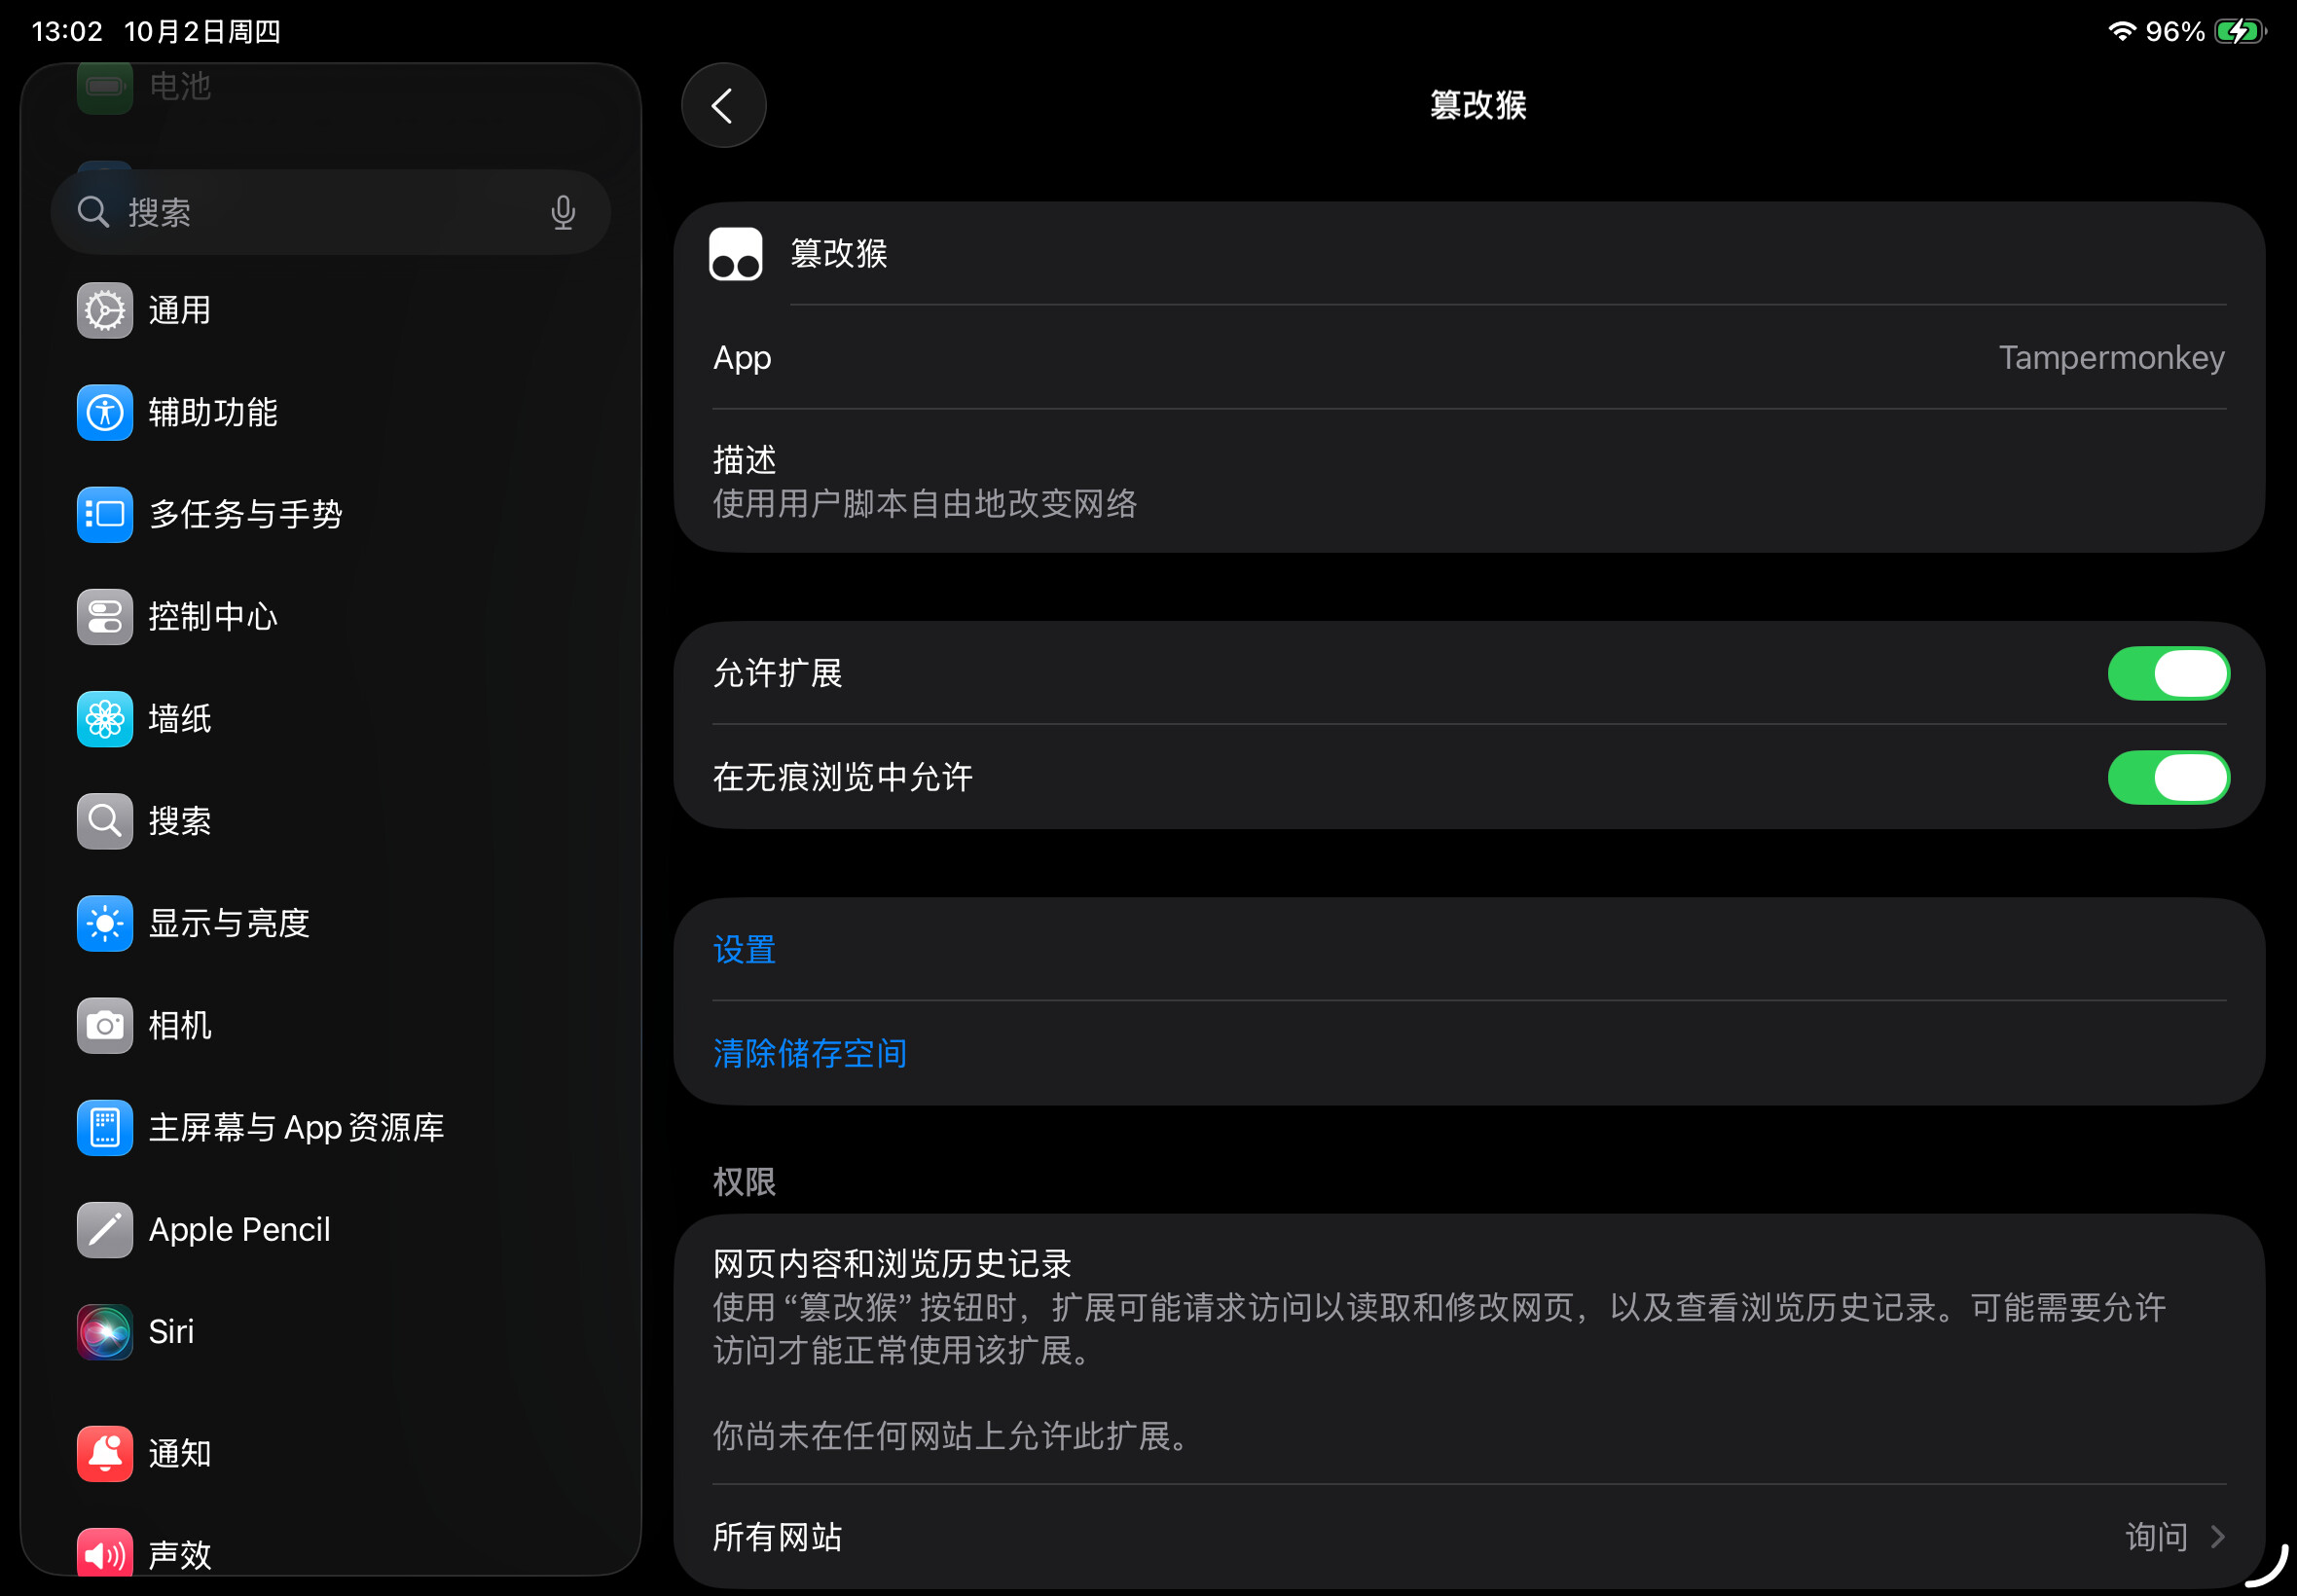The image size is (2297, 1596).
Task: Open 所有网站 permission chevron row
Action: tap(2216, 1536)
